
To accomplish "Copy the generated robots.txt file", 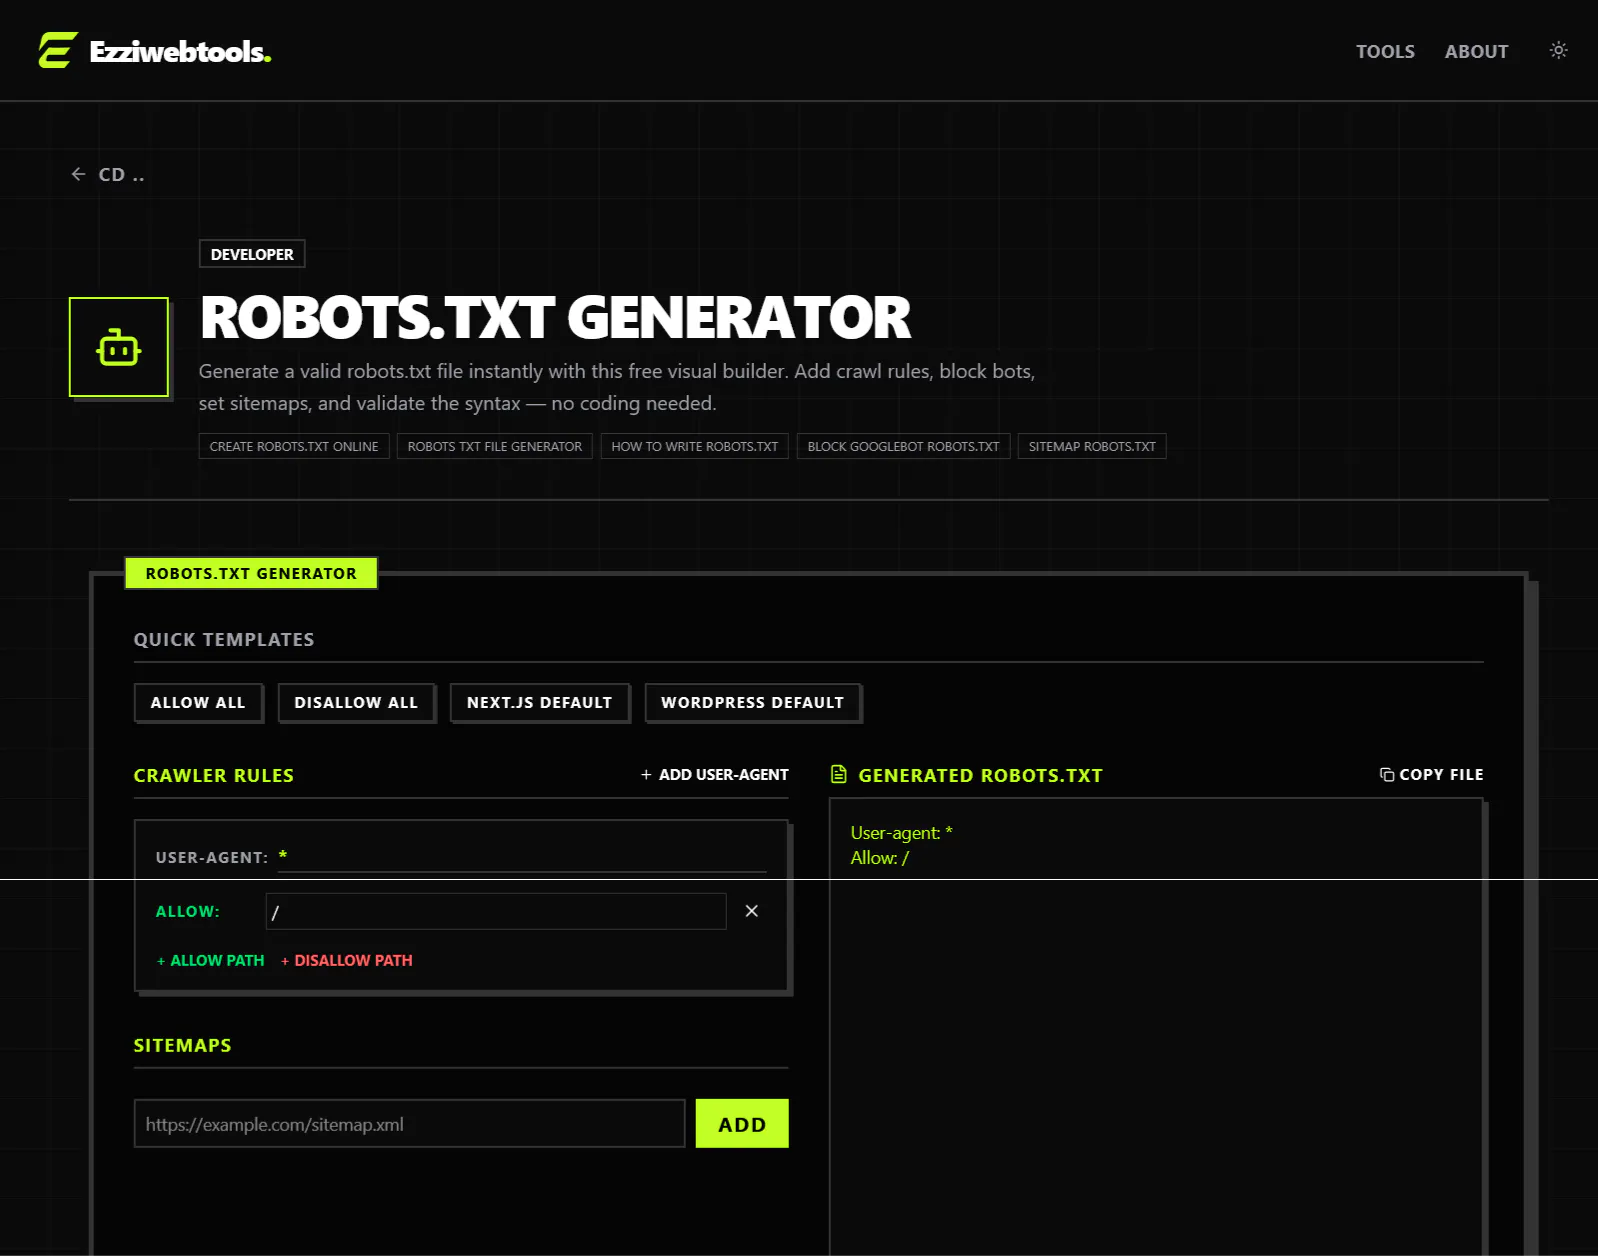I will 1431,774.
